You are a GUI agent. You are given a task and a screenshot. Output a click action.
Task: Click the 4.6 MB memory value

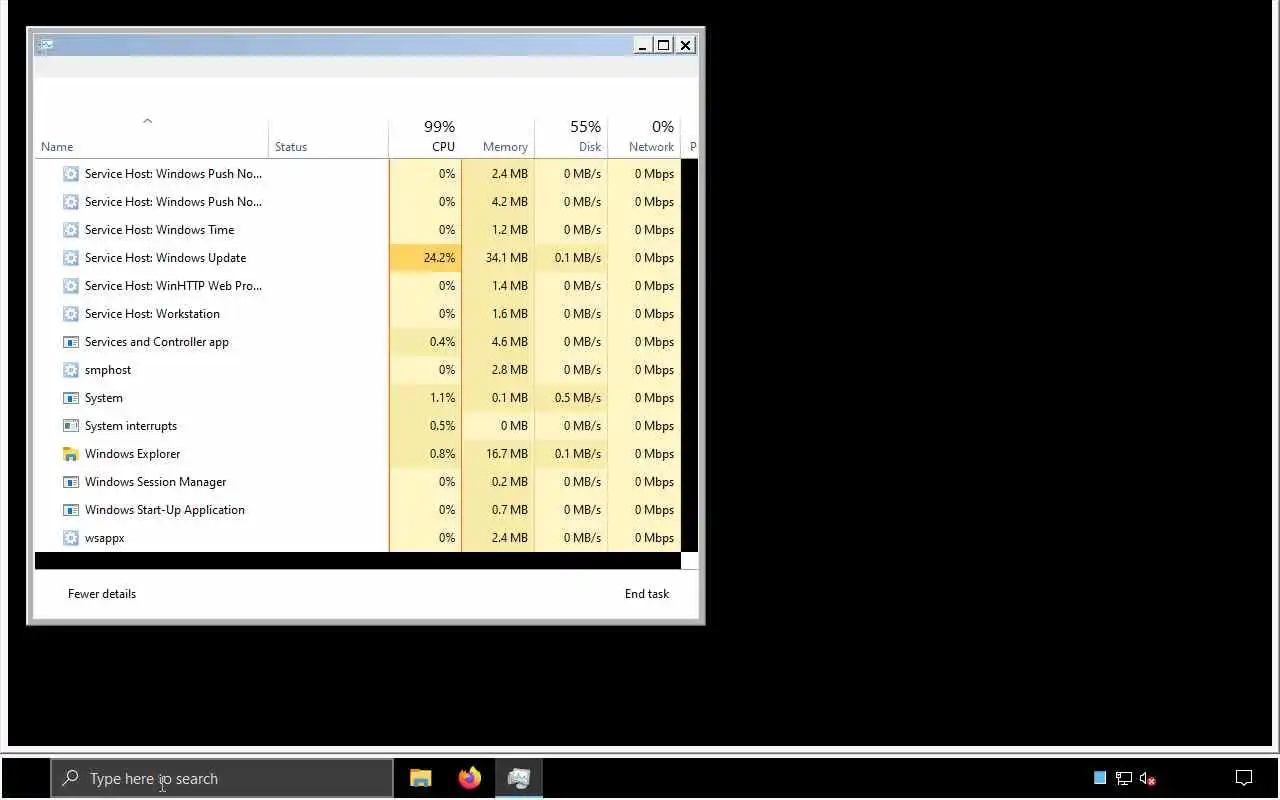[x=510, y=342]
